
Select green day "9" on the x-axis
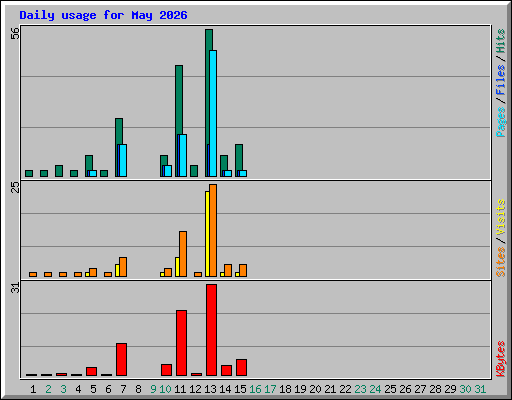153,389
